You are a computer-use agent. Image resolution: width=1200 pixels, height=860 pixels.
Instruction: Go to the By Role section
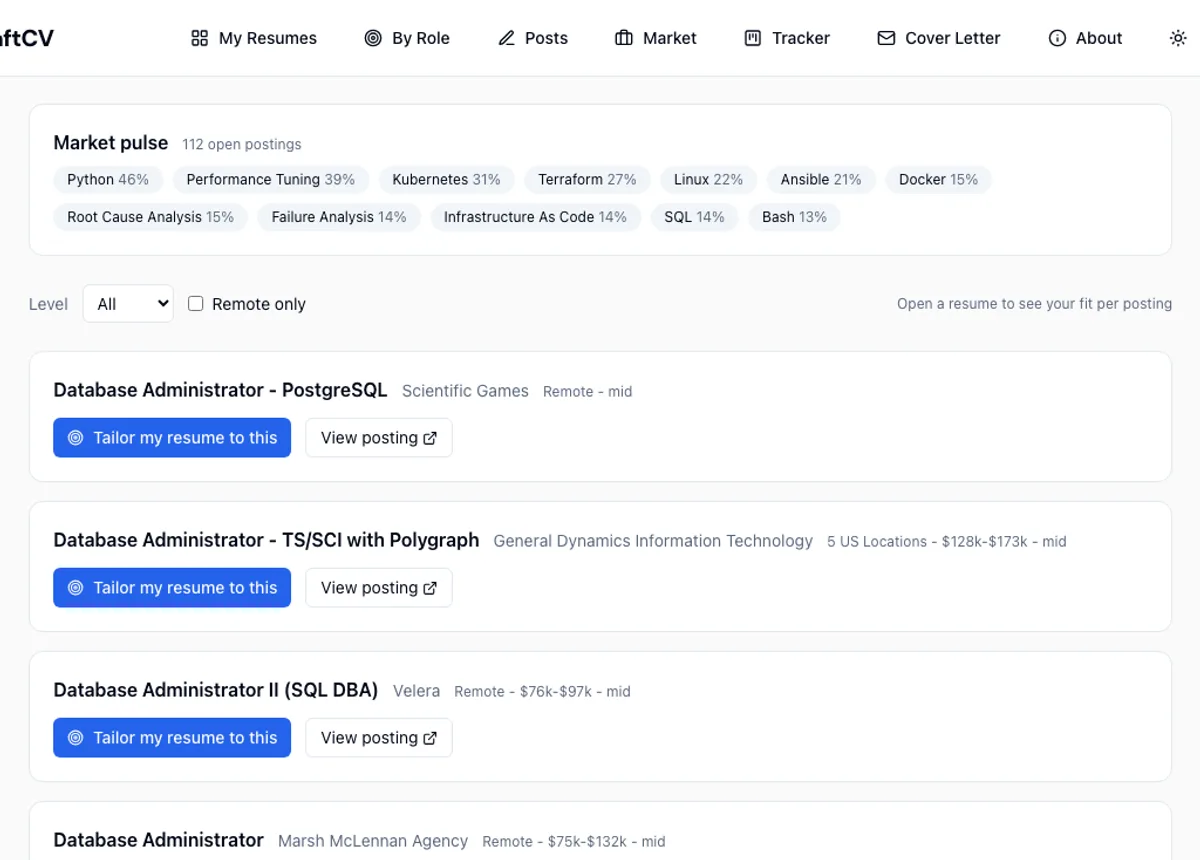[x=407, y=38]
